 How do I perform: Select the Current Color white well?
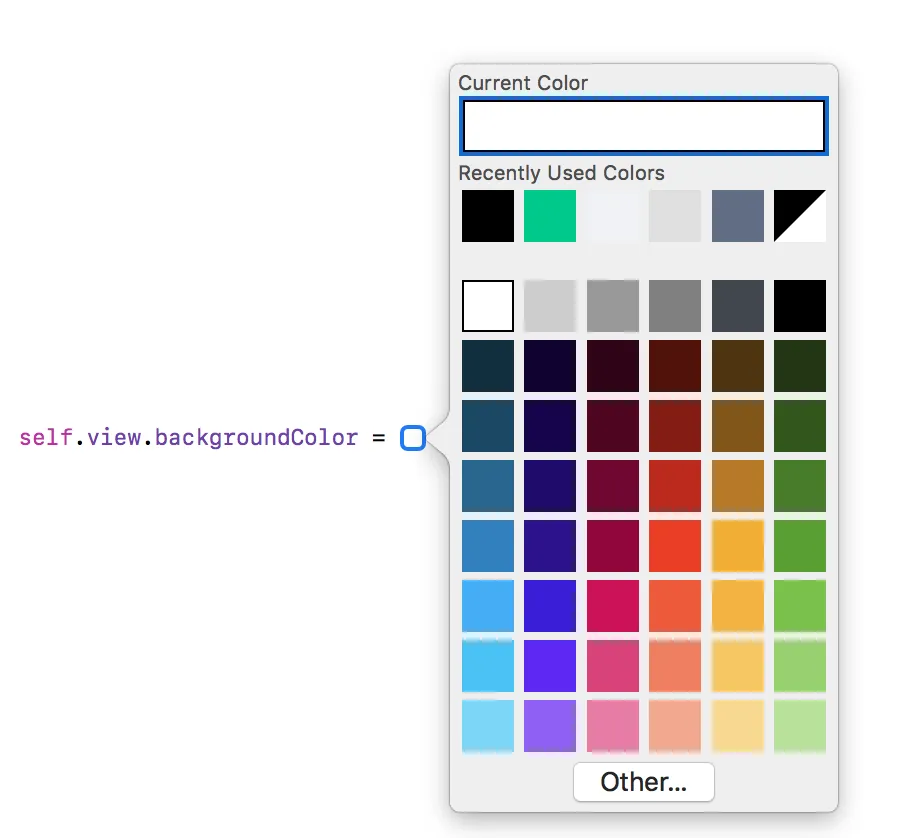pyautogui.click(x=644, y=126)
